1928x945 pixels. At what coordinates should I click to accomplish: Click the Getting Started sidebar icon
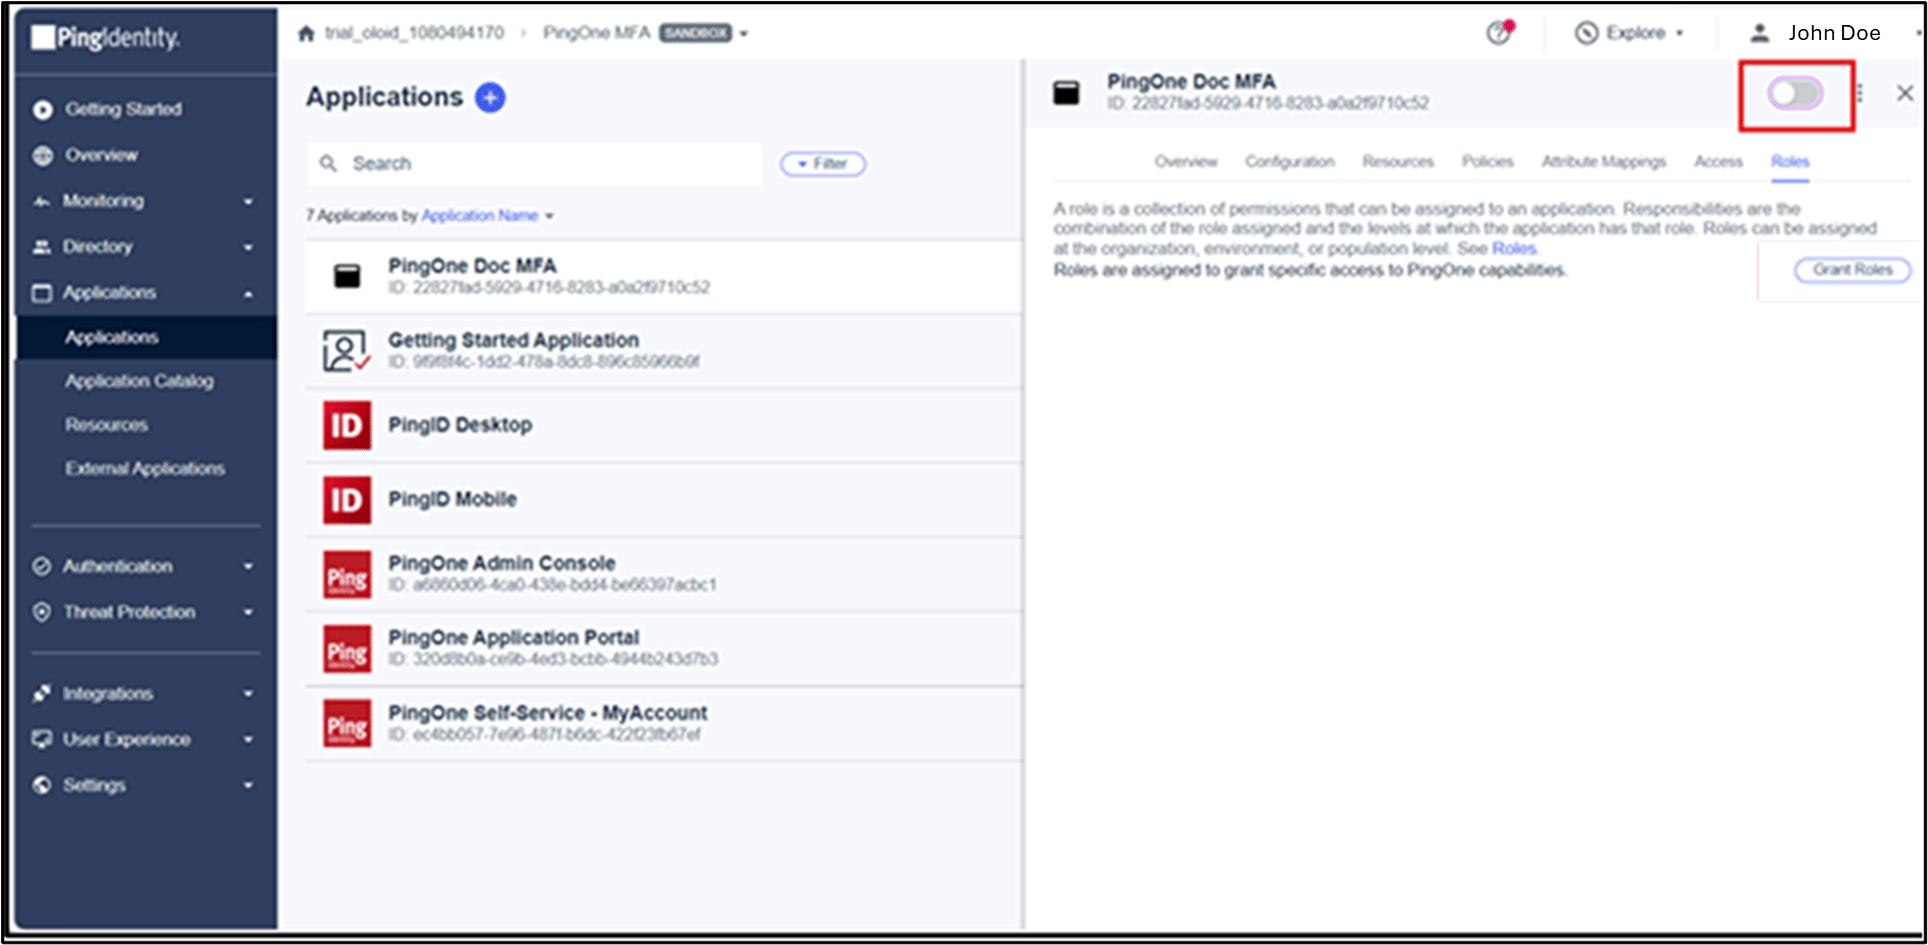[42, 109]
